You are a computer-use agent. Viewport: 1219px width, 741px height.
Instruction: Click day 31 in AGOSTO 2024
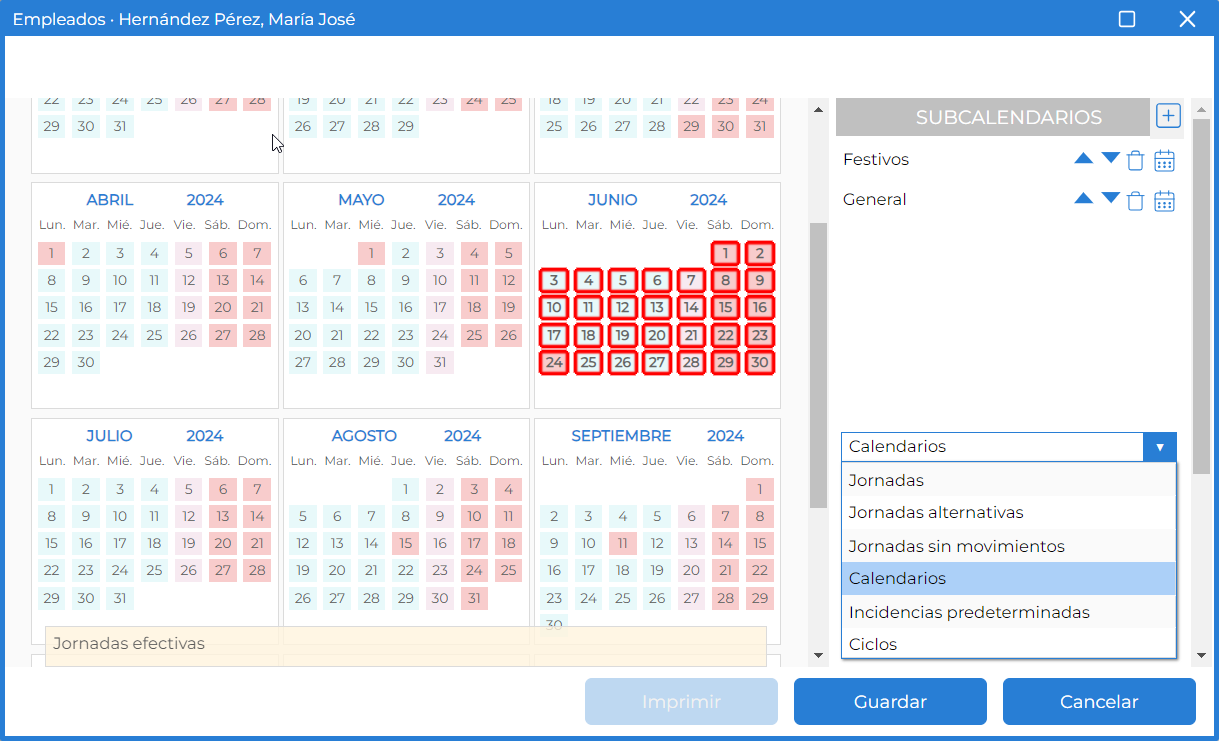(473, 598)
